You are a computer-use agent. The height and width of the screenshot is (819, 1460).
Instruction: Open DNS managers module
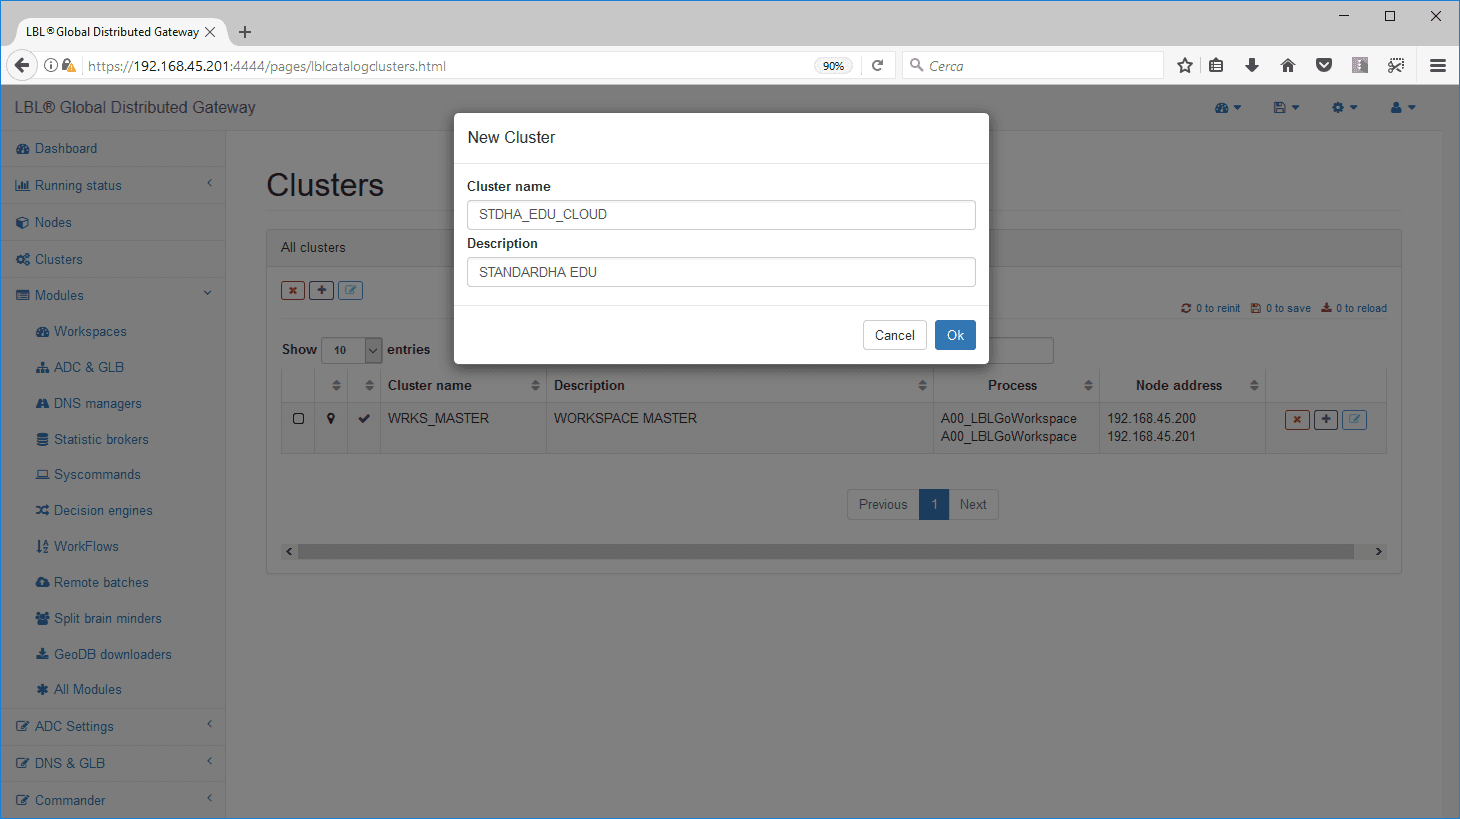97,403
